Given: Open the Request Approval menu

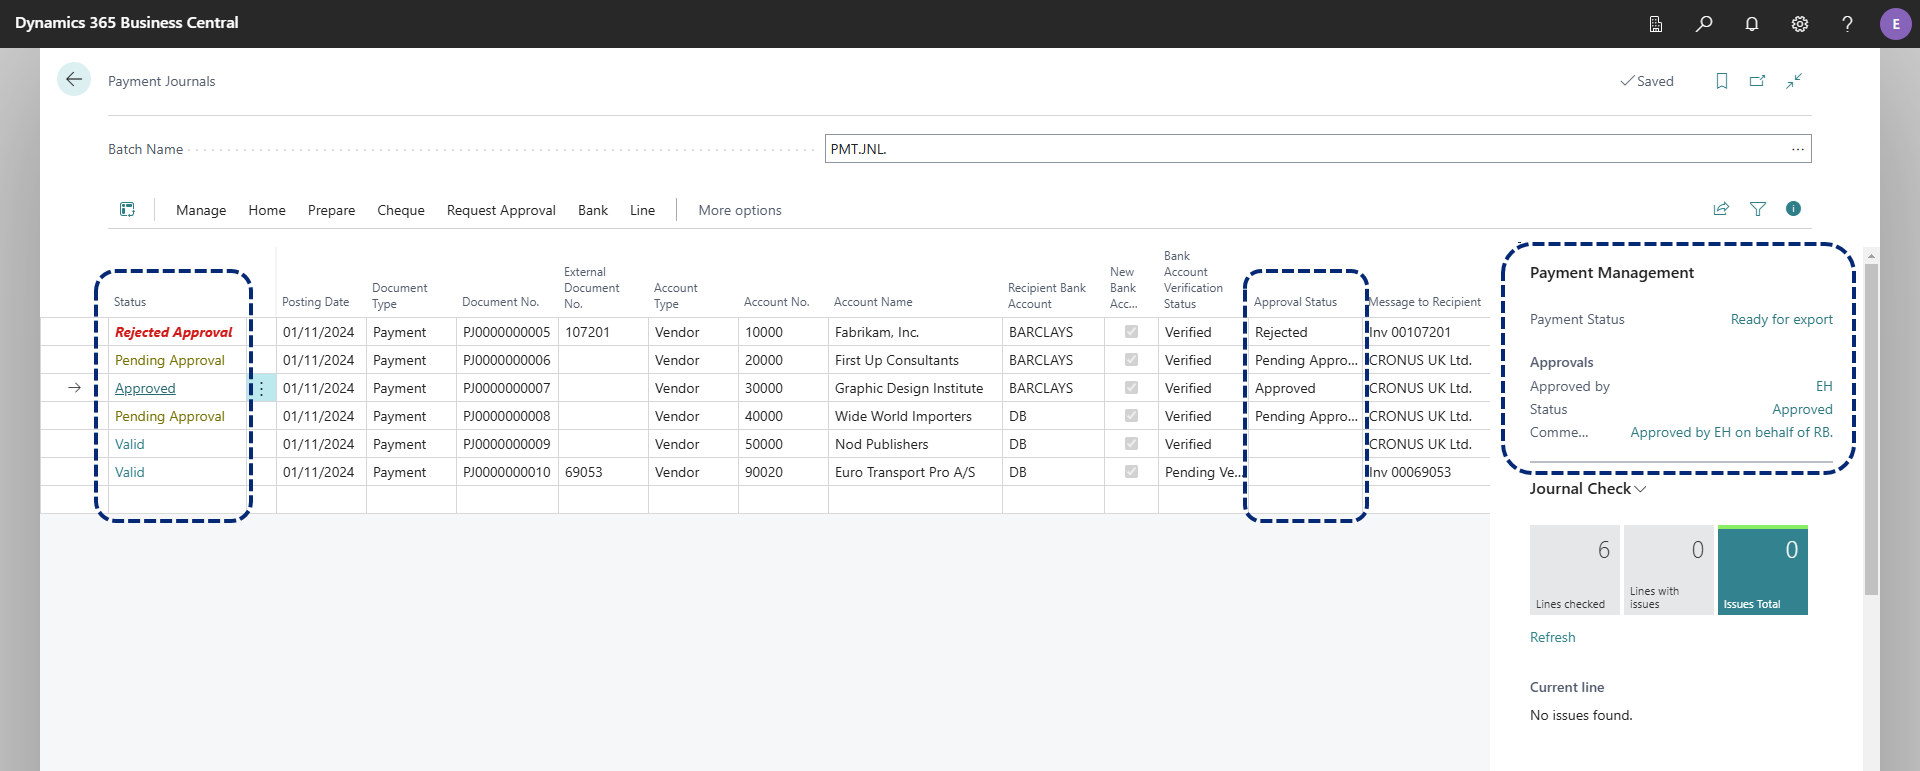Looking at the screenshot, I should 501,210.
